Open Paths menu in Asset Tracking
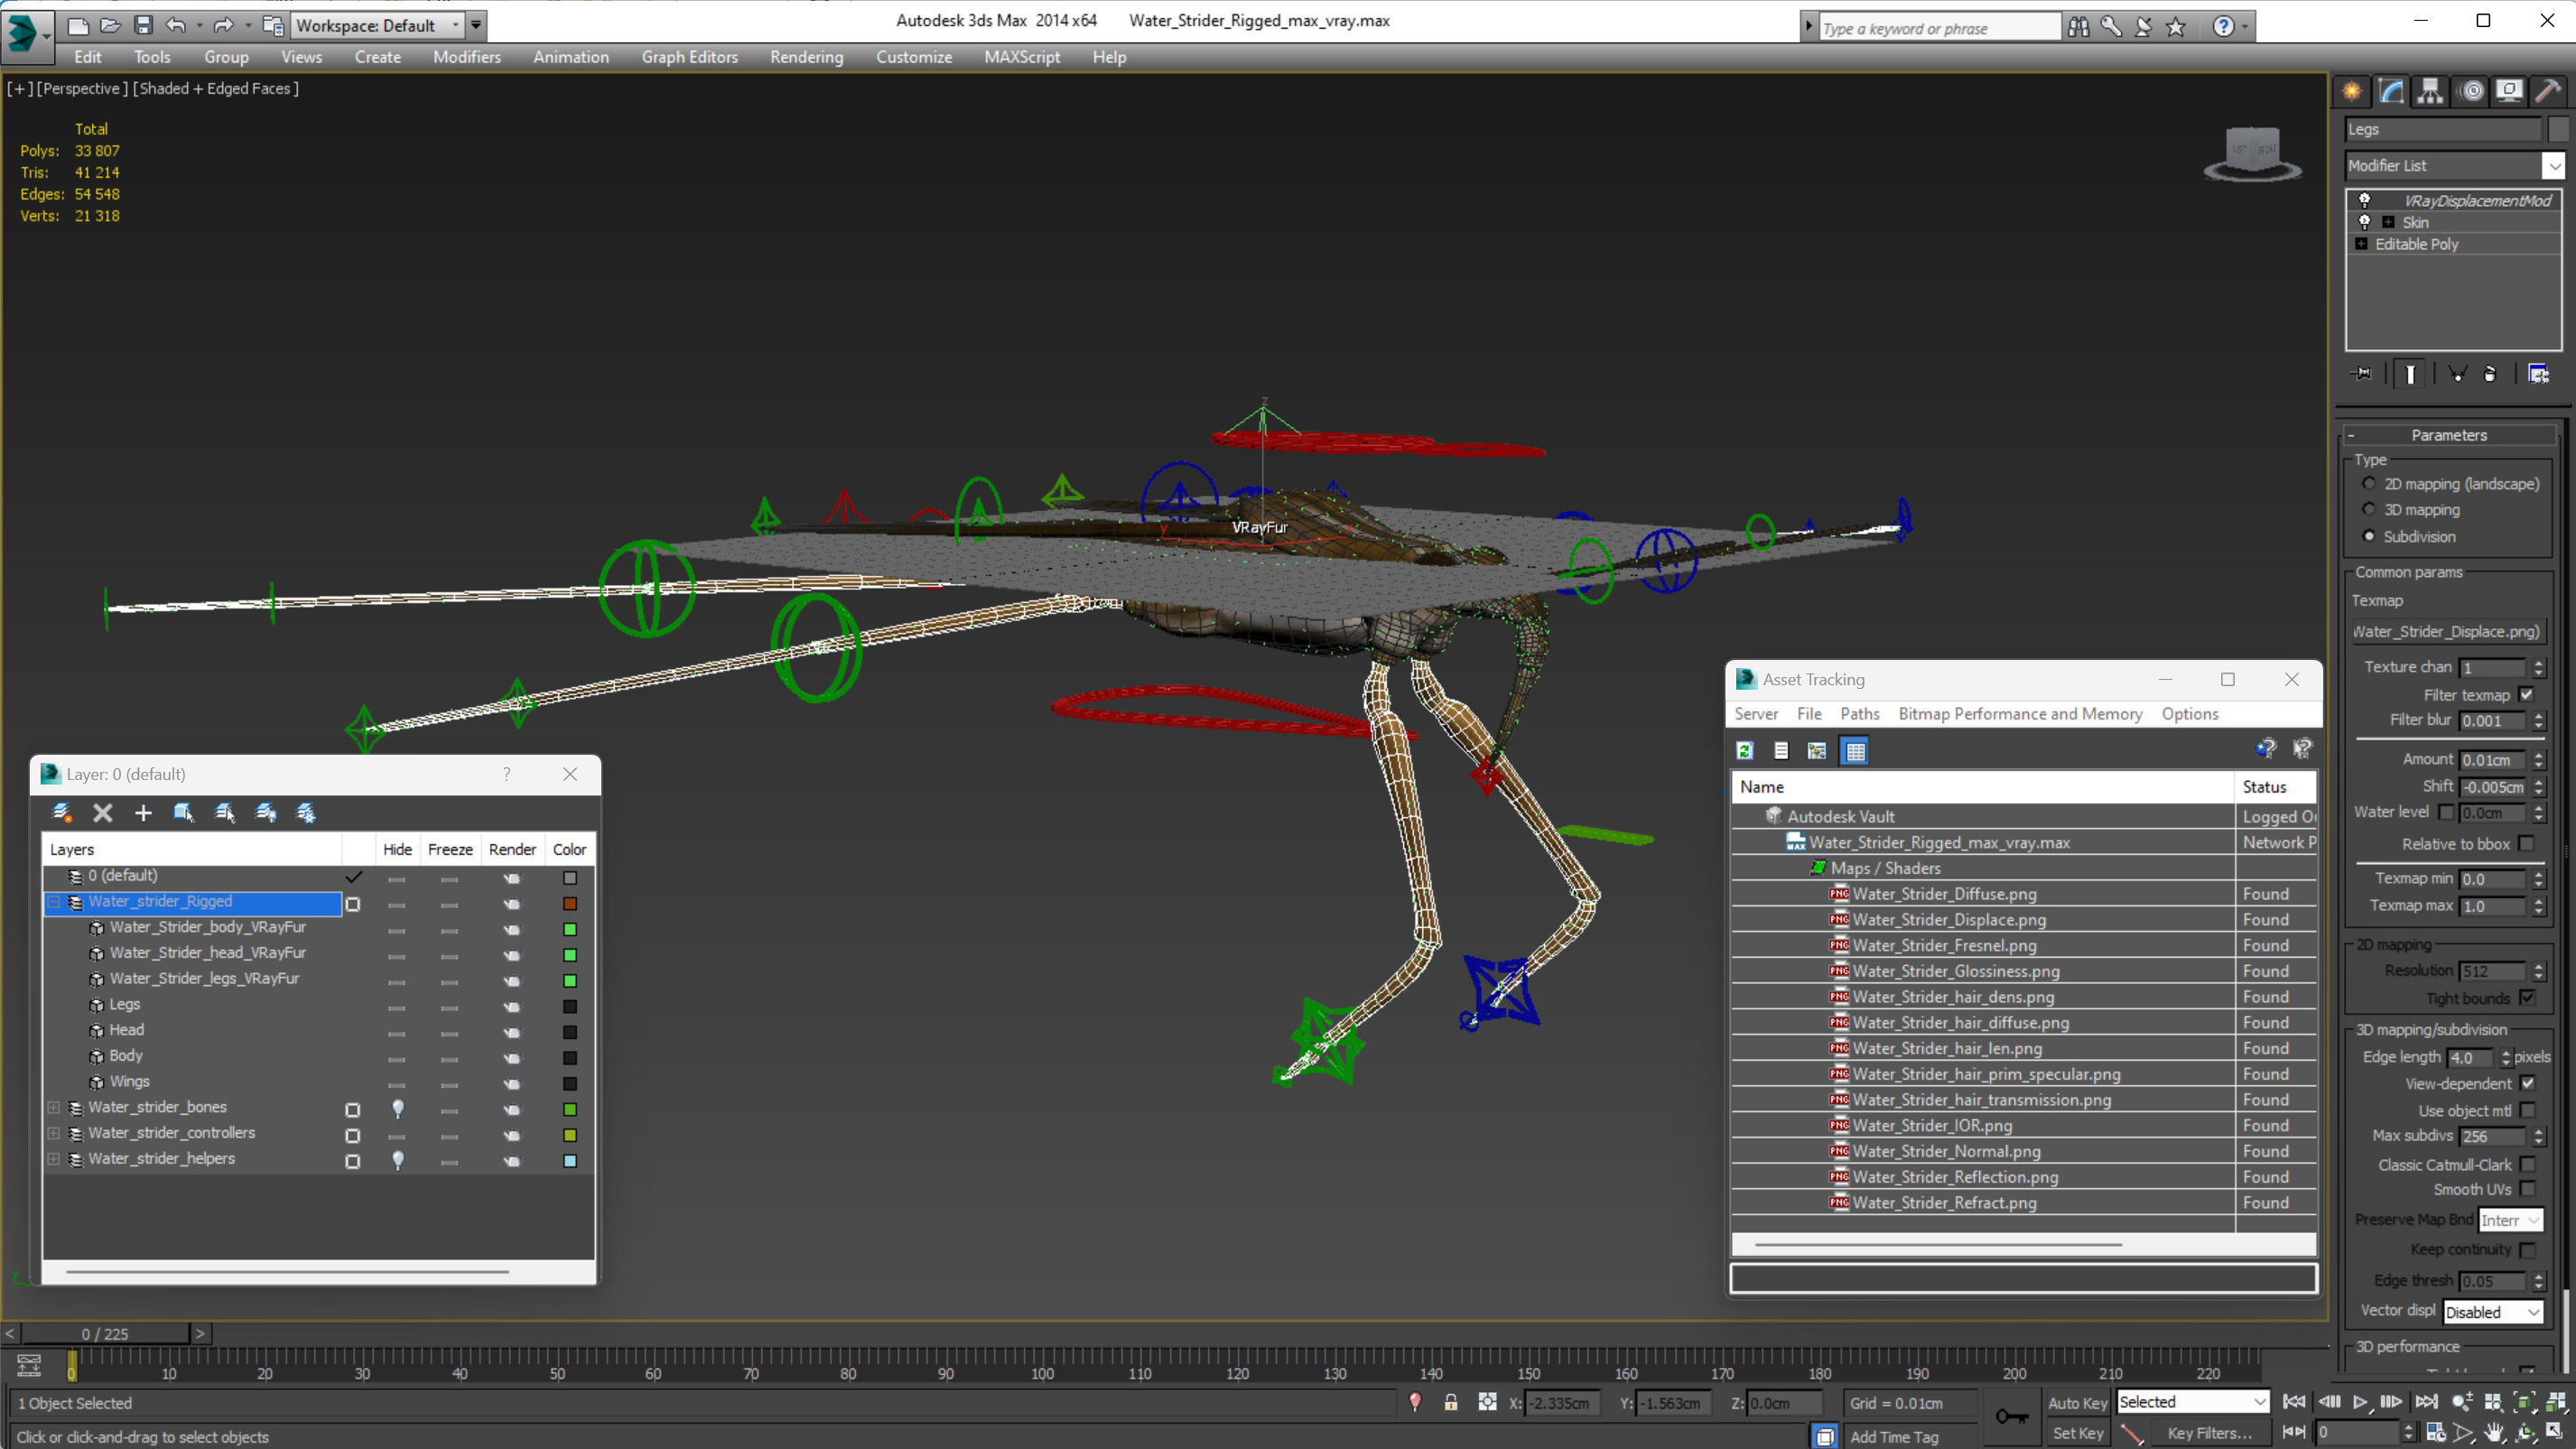 1859,714
